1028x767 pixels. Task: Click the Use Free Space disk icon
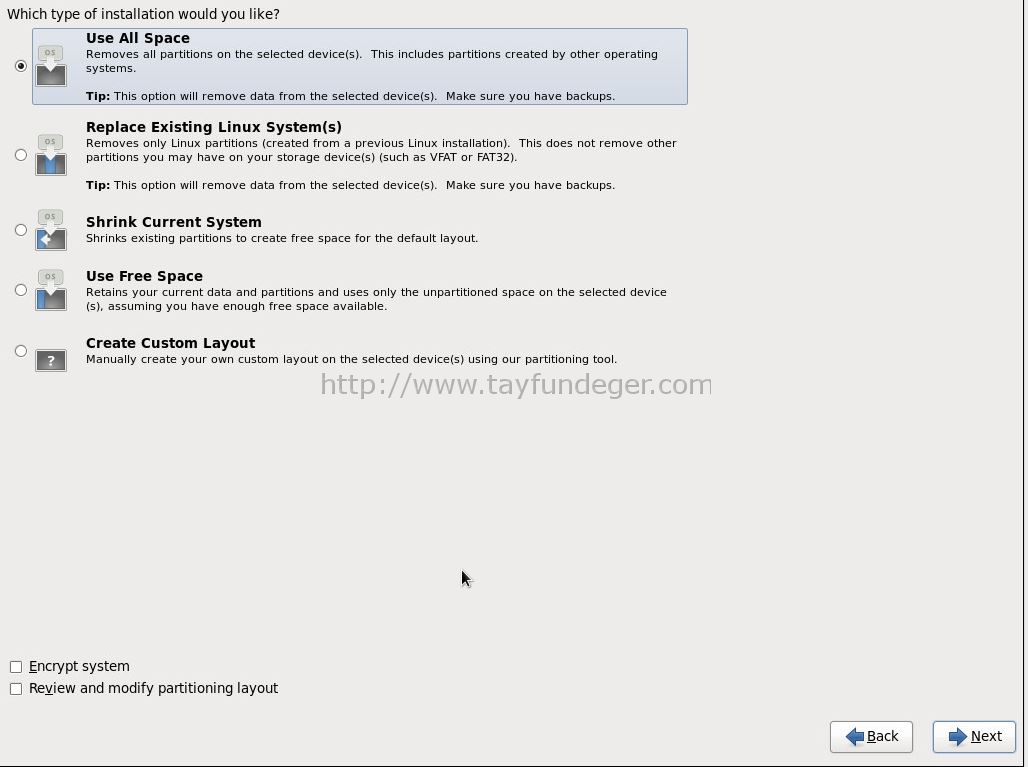[x=50, y=290]
